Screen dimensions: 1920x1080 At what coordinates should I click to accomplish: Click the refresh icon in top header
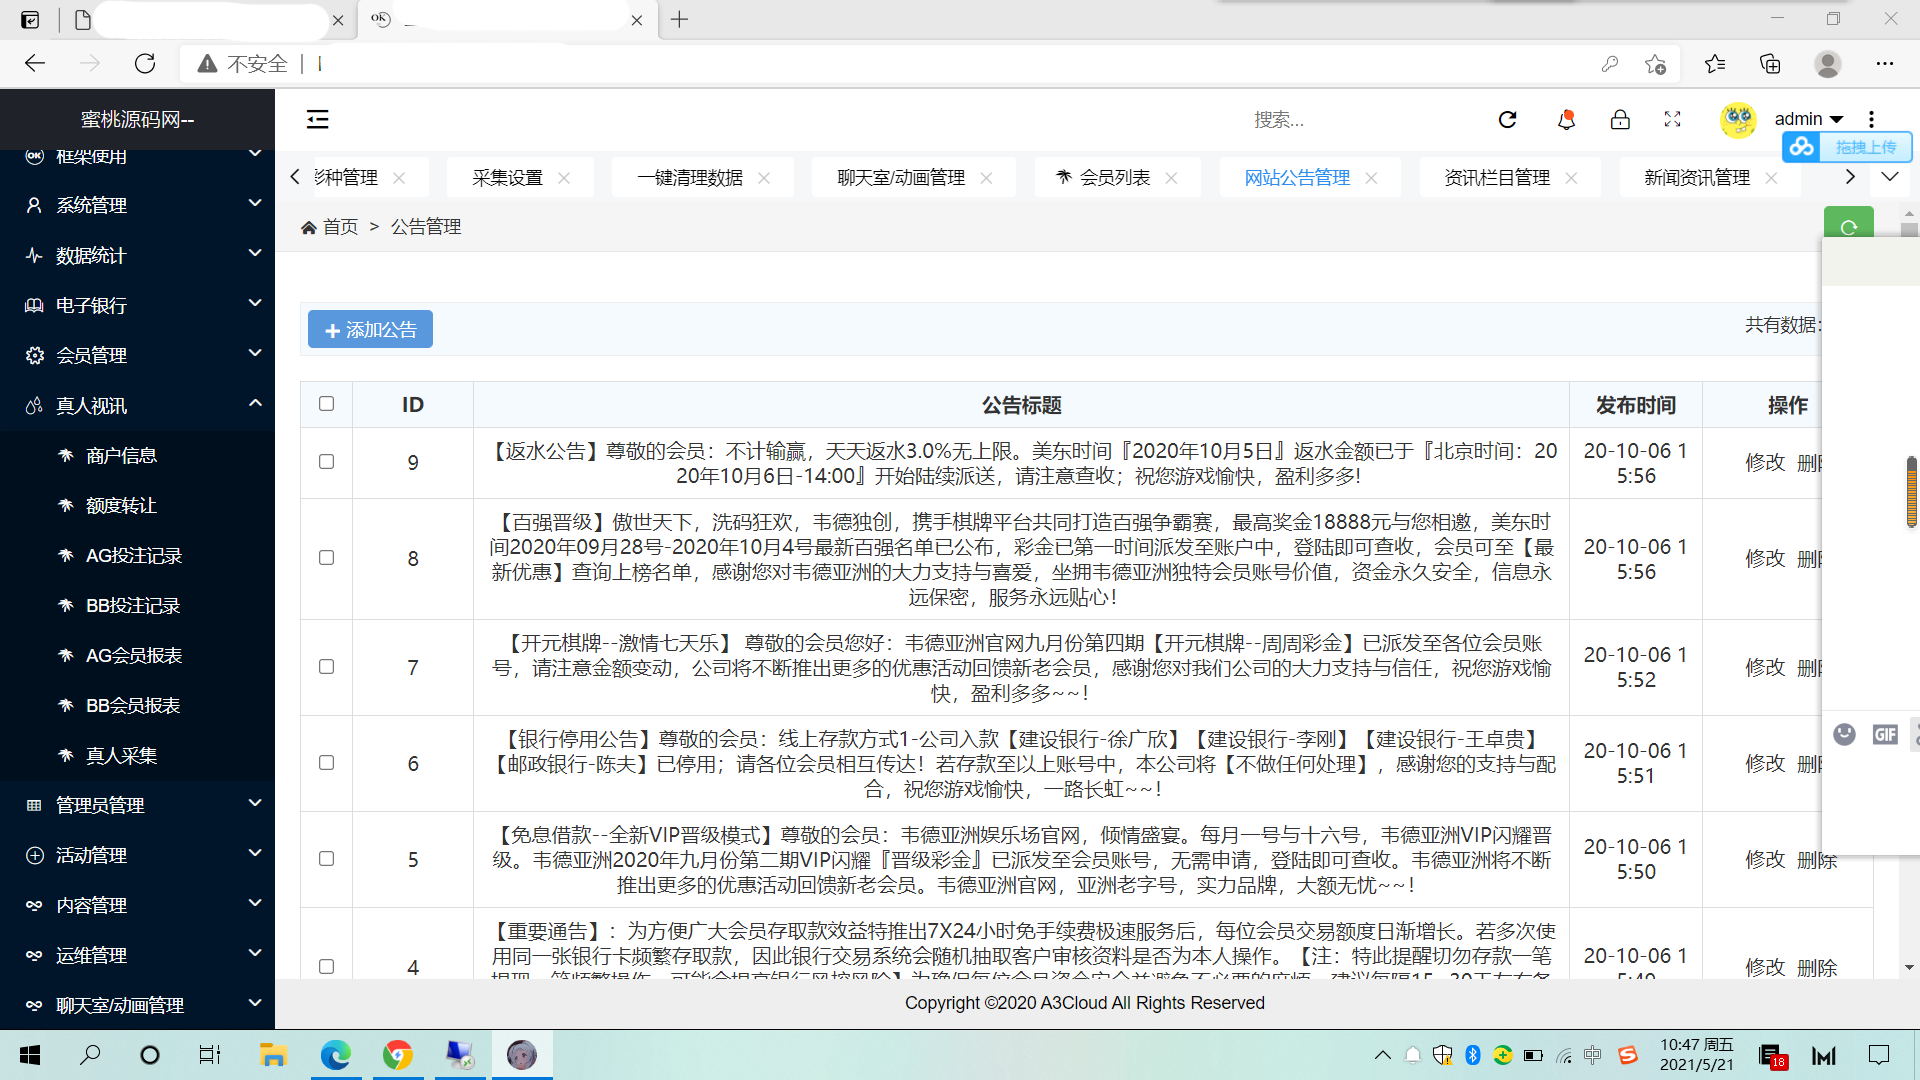click(1507, 120)
